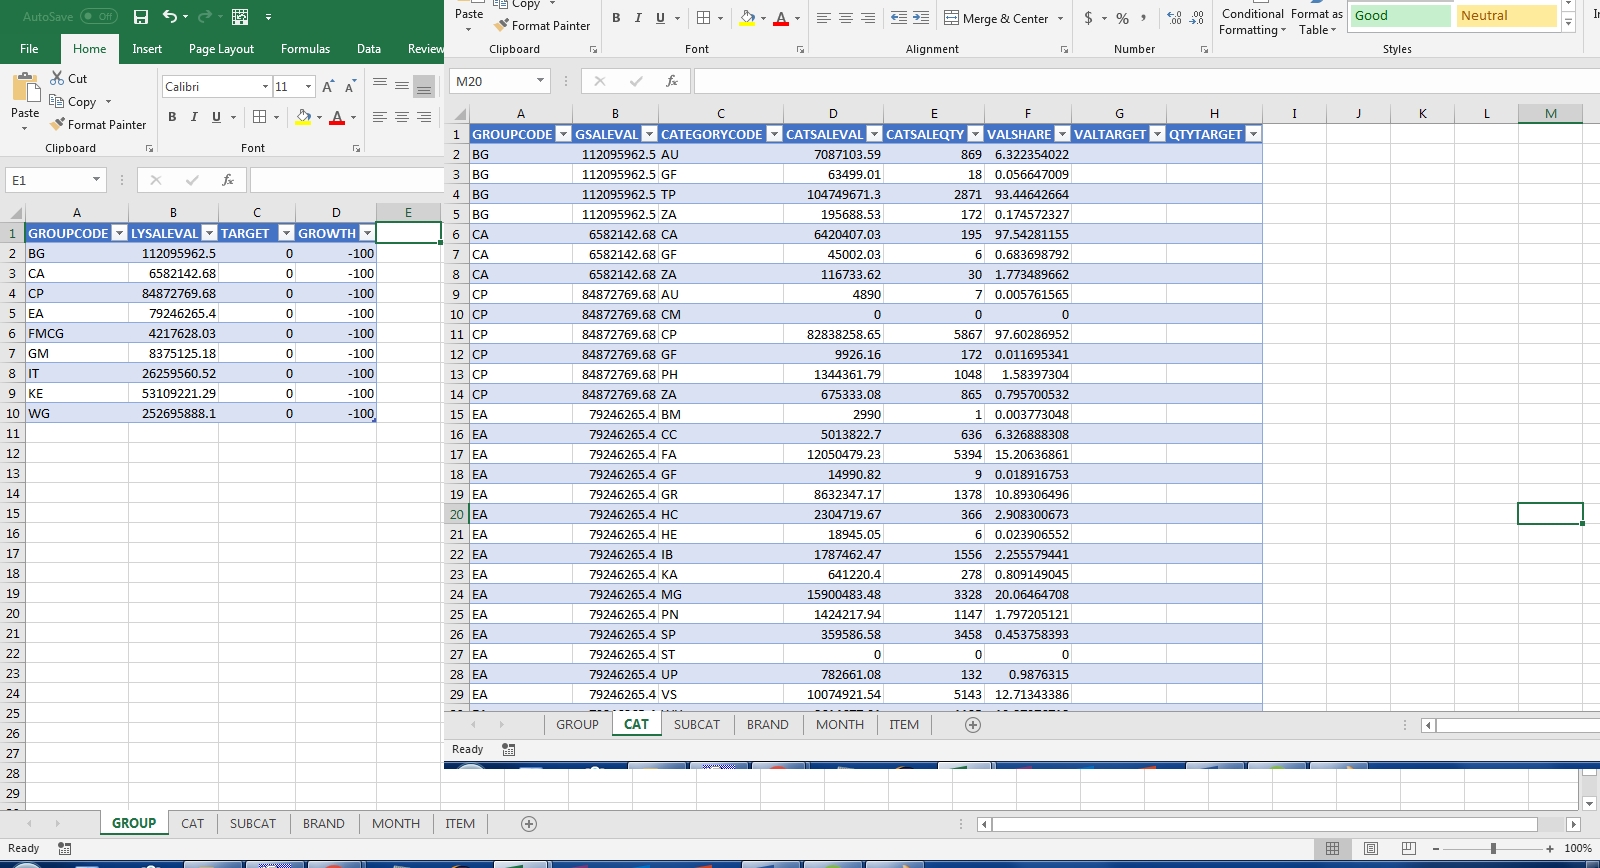The height and width of the screenshot is (868, 1600).
Task: Apply the Neutral cell style
Action: pyautogui.click(x=1506, y=16)
